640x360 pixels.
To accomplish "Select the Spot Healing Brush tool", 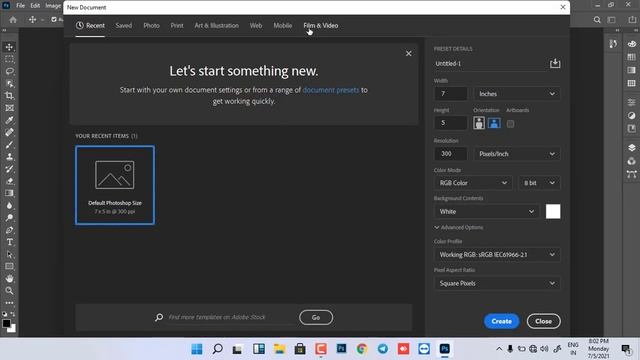I will 9,132.
